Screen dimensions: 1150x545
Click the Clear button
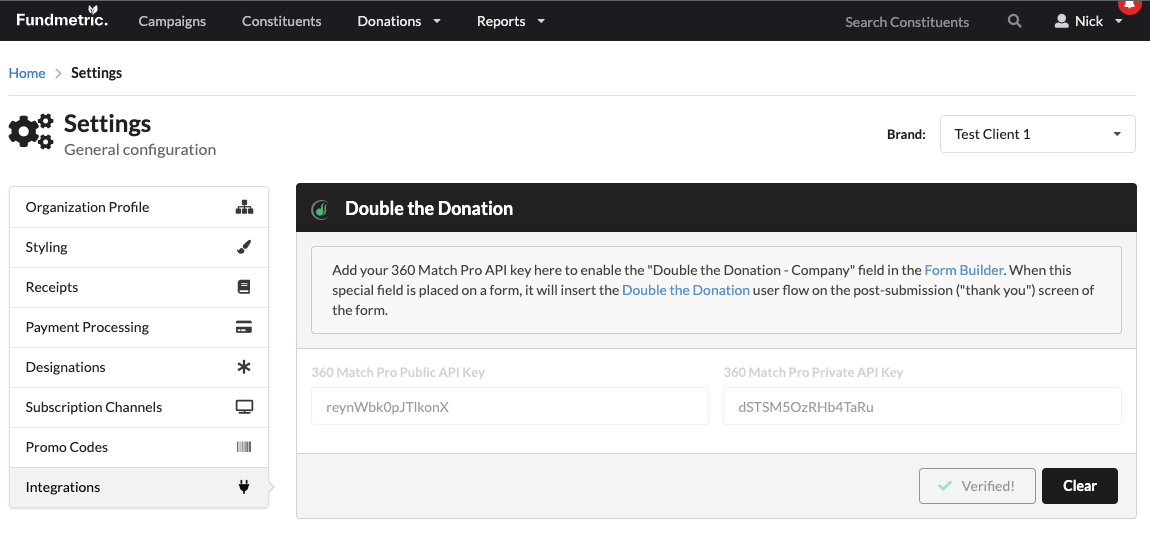tap(1080, 486)
